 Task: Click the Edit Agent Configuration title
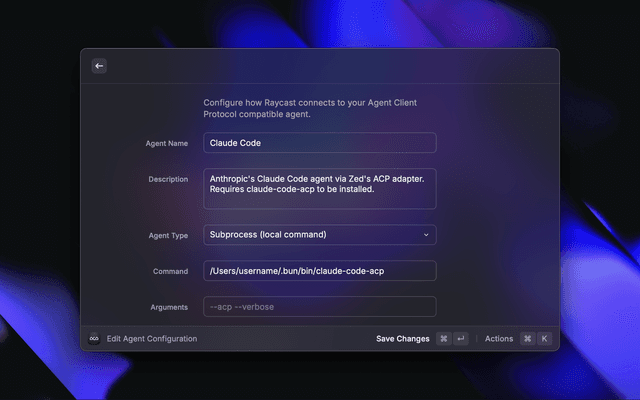click(152, 339)
